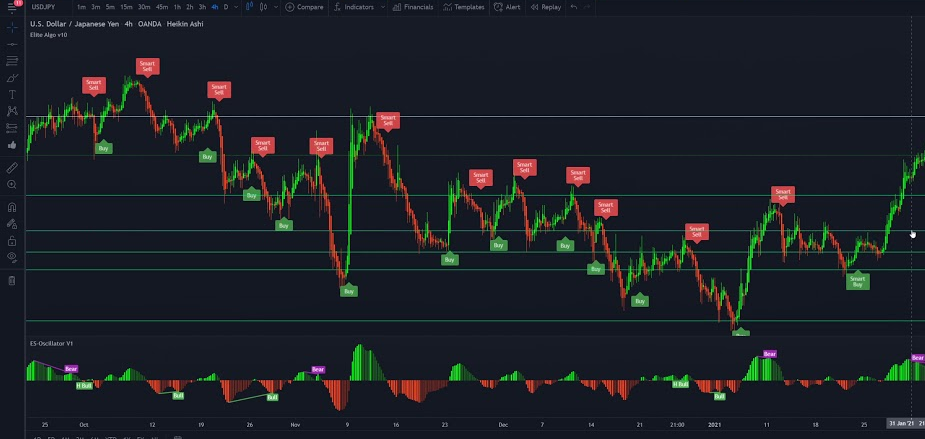Click the U.S. Dollar / Japanese Yen title
This screenshot has width=925, height=439.
coord(74,24)
